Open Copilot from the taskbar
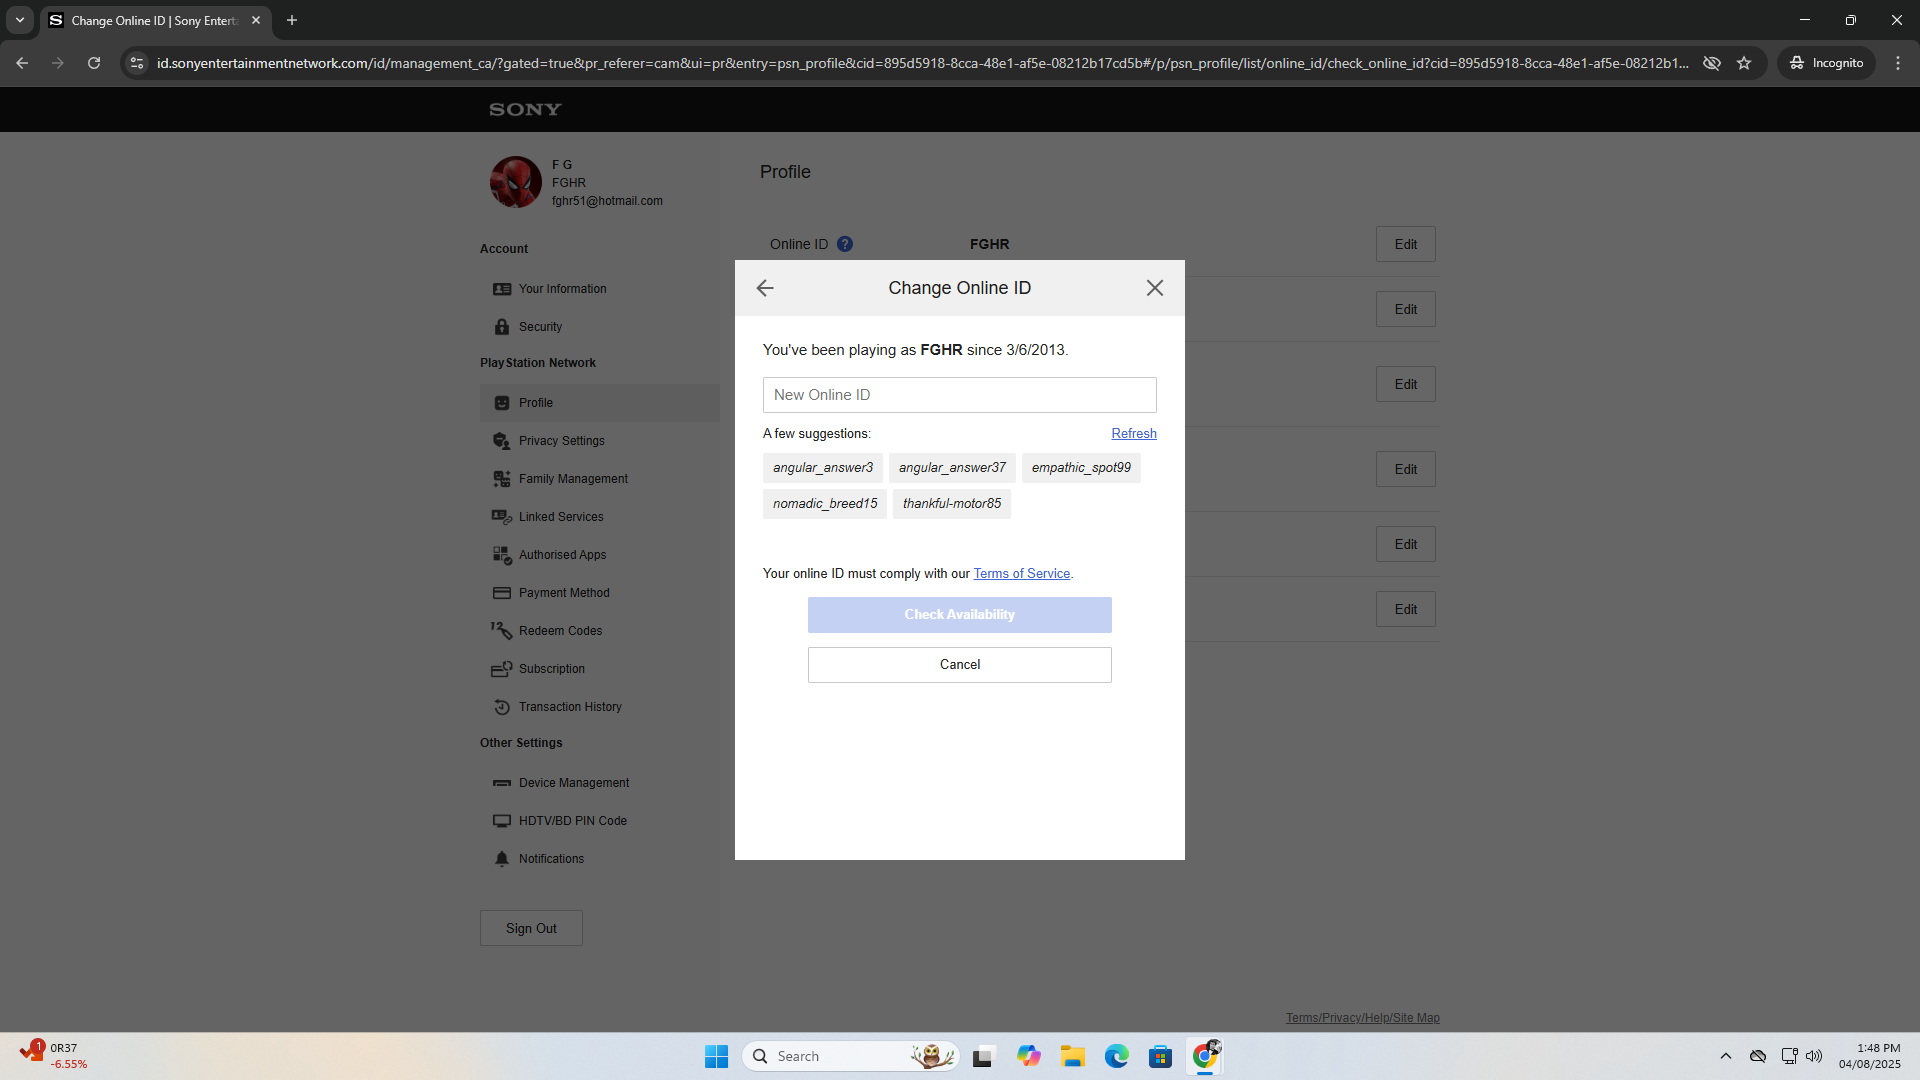Screen dimensions: 1920x1080 1029,1056
